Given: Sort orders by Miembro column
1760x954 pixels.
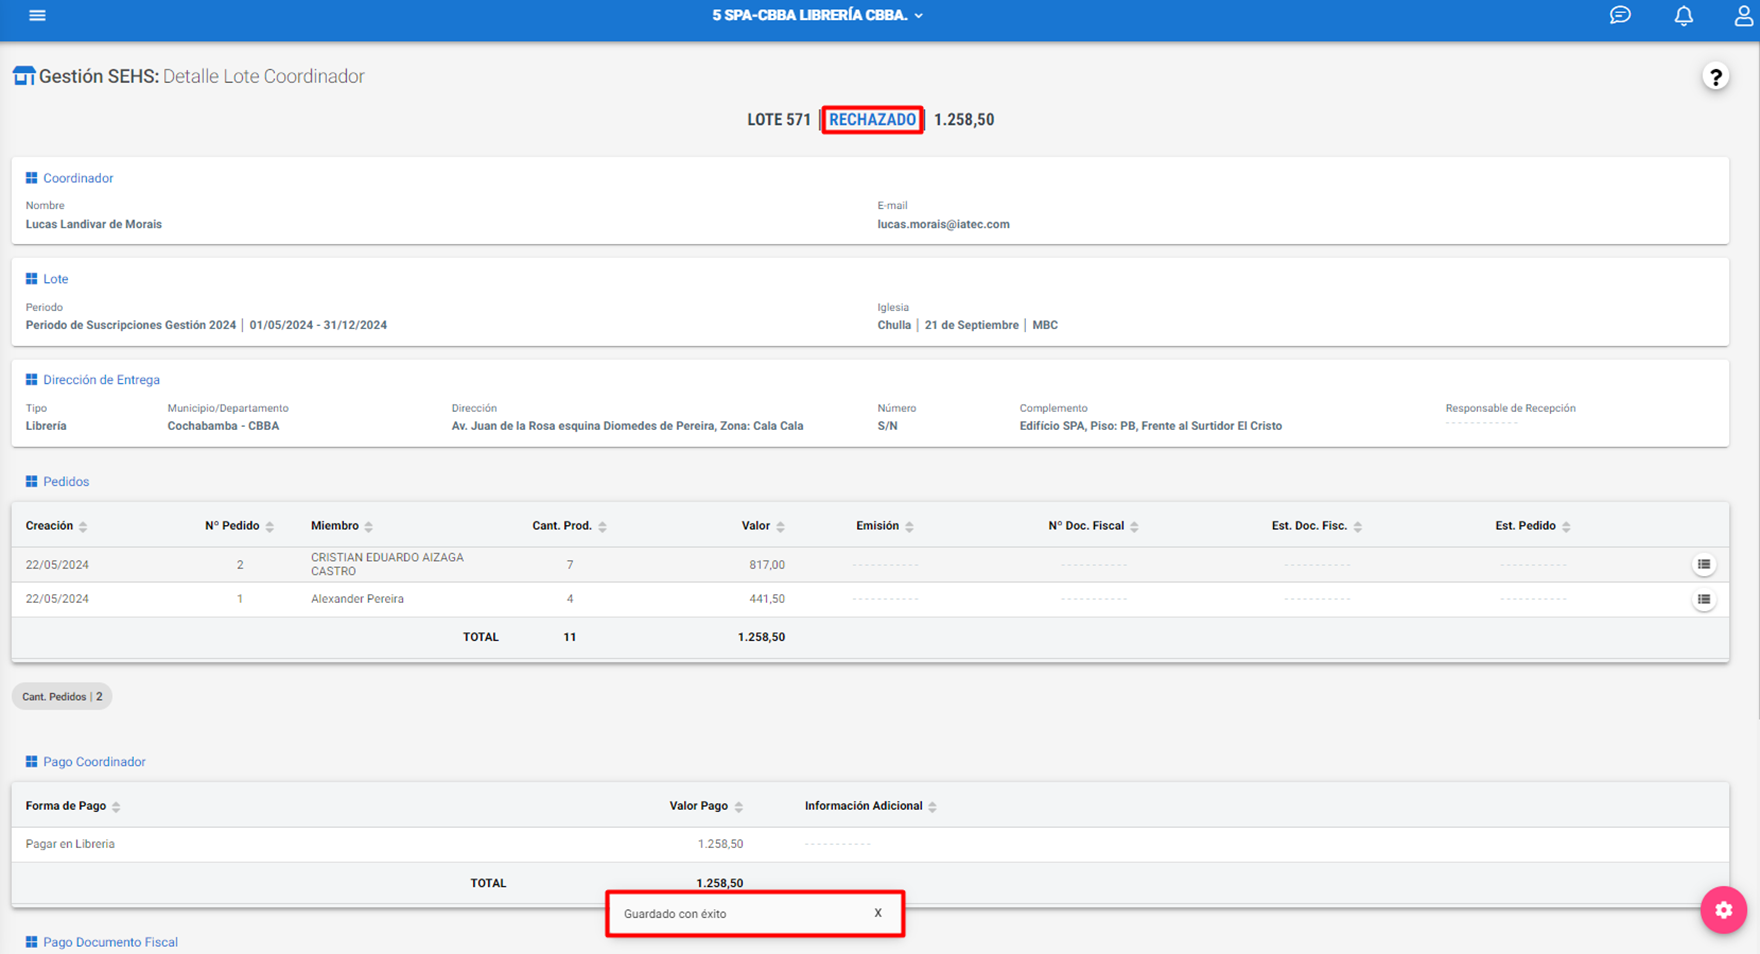Looking at the screenshot, I should point(341,526).
